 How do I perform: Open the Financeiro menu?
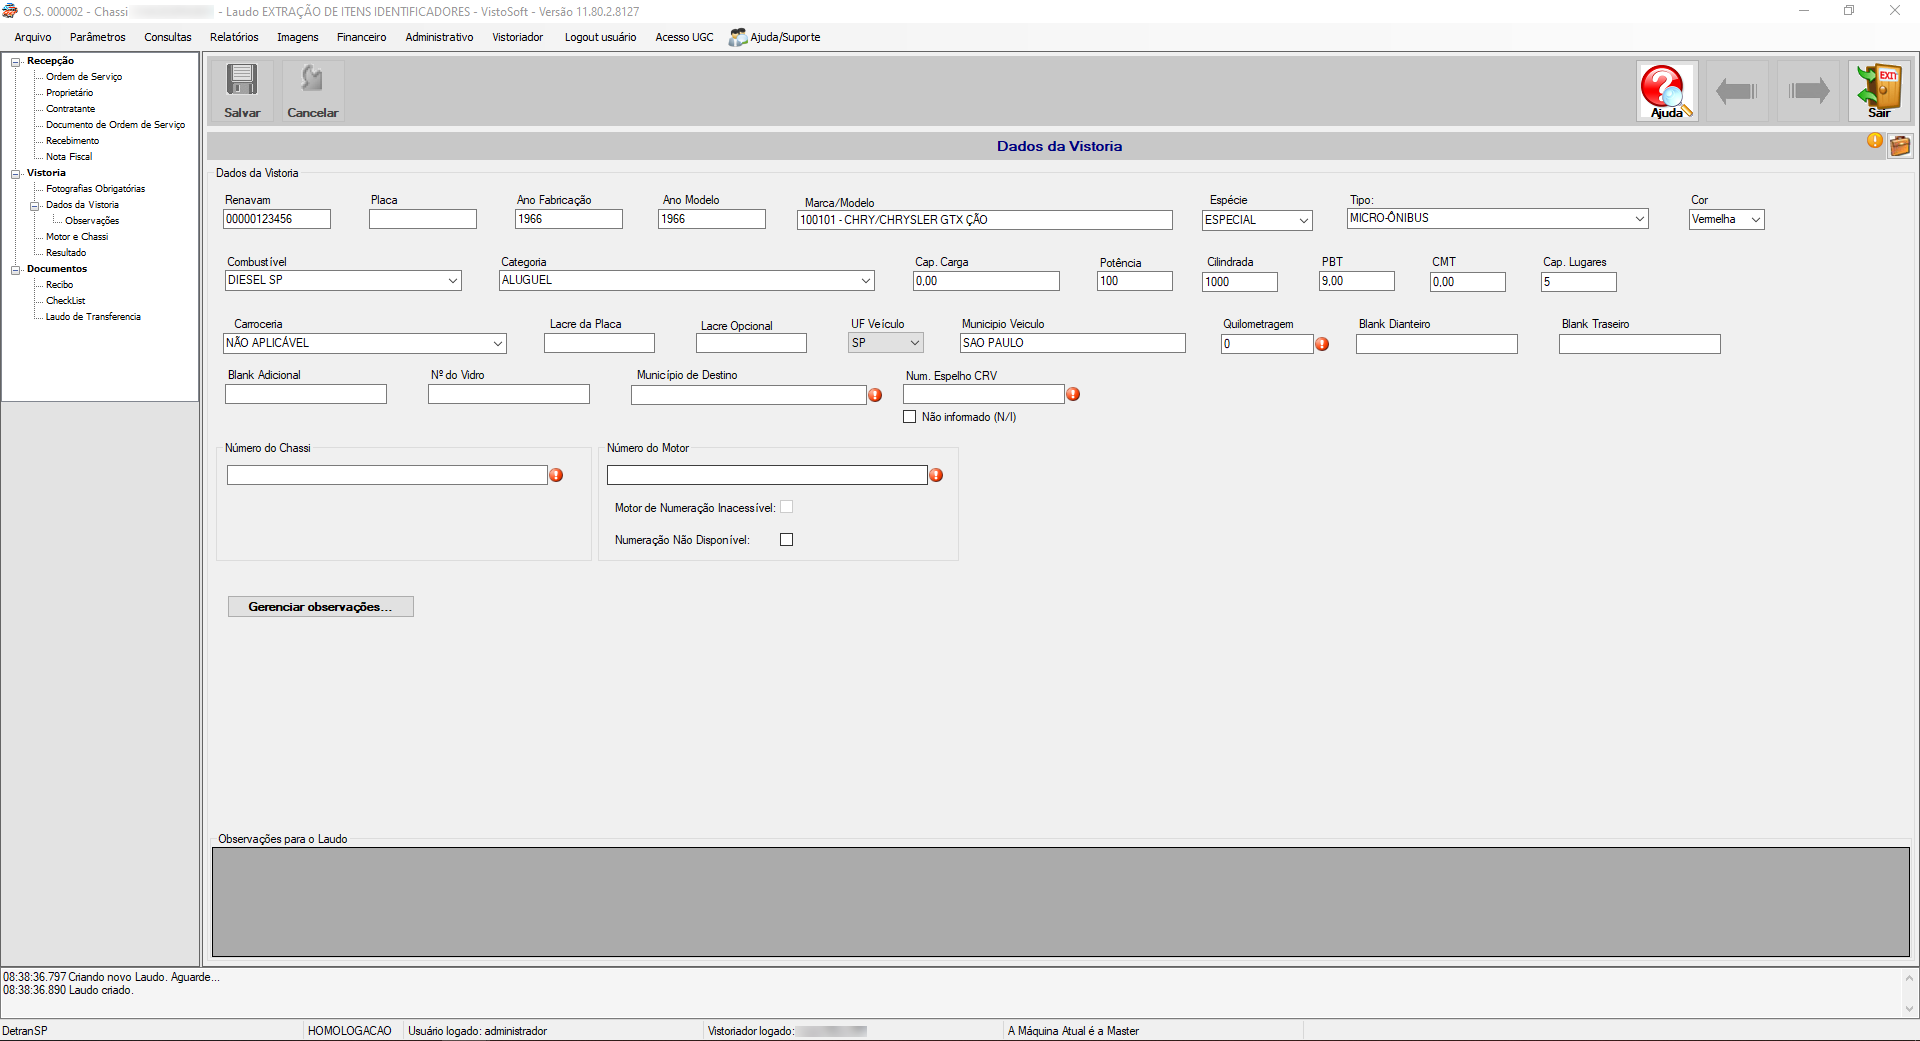pos(361,37)
